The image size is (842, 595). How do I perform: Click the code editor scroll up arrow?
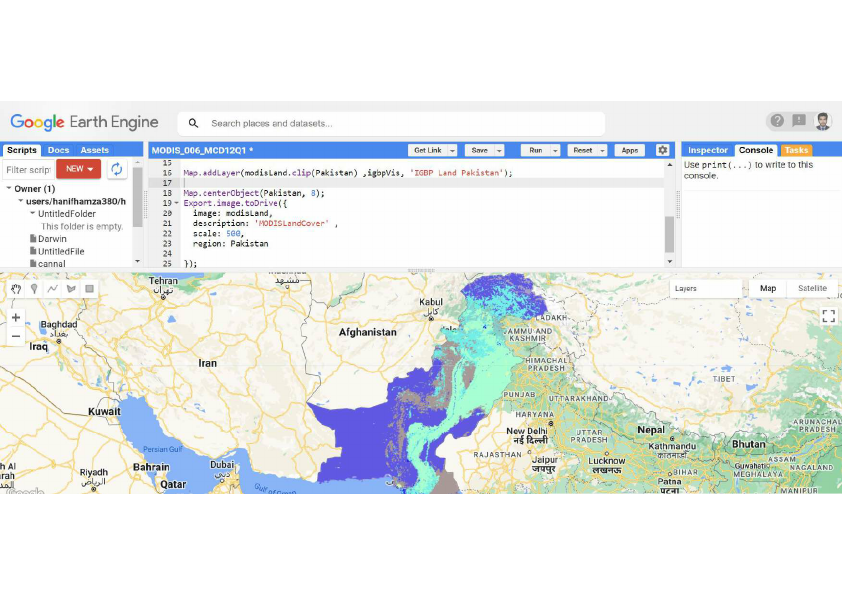[669, 165]
